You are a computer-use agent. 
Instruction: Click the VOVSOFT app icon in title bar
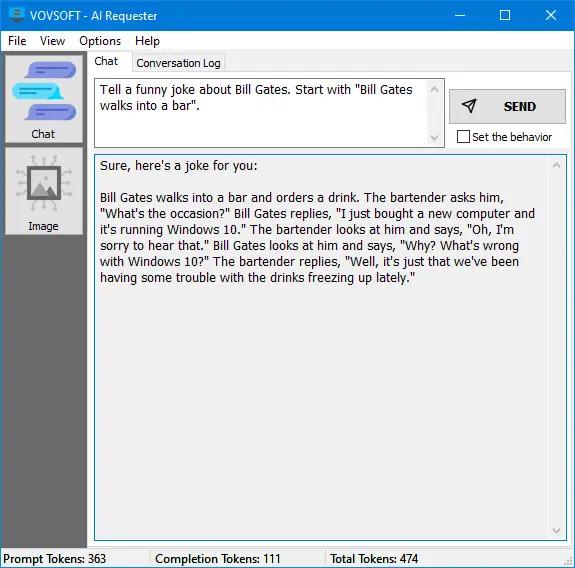point(16,15)
